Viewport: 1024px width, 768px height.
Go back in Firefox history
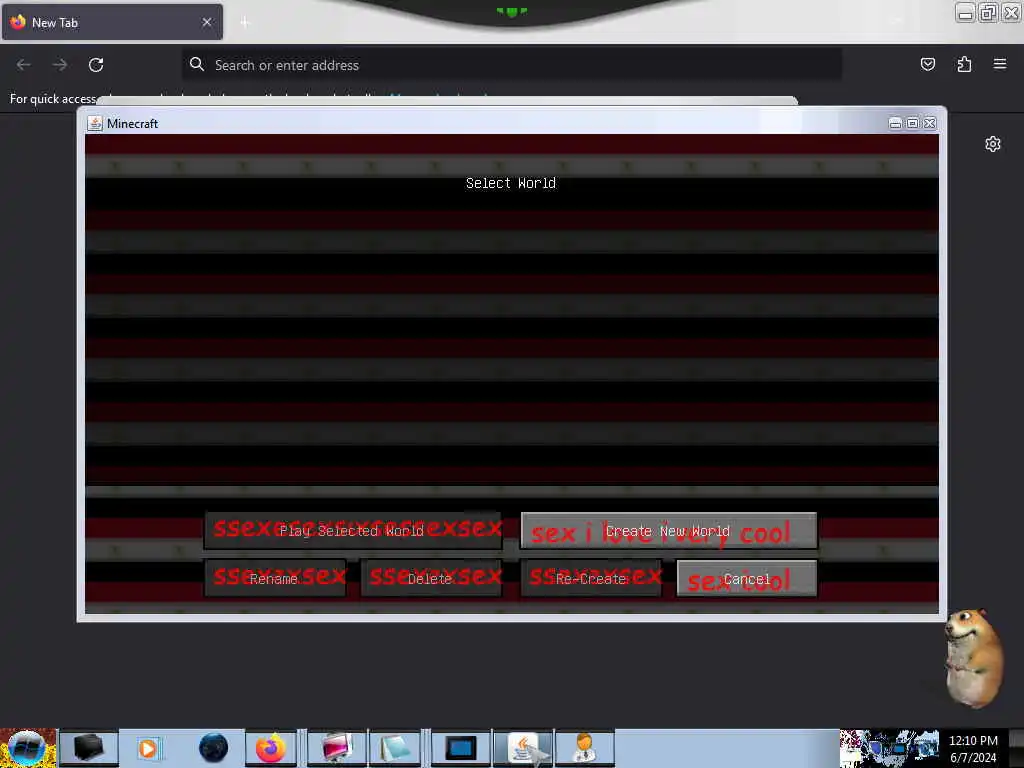(24, 65)
